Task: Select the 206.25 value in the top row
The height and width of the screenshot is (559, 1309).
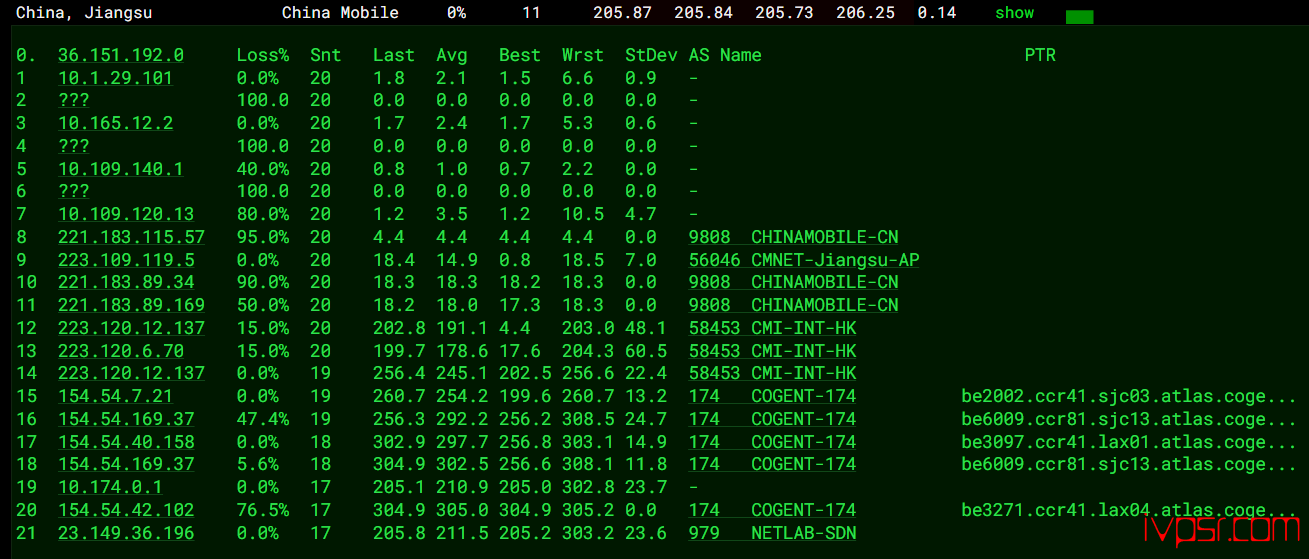Action: 866,13
